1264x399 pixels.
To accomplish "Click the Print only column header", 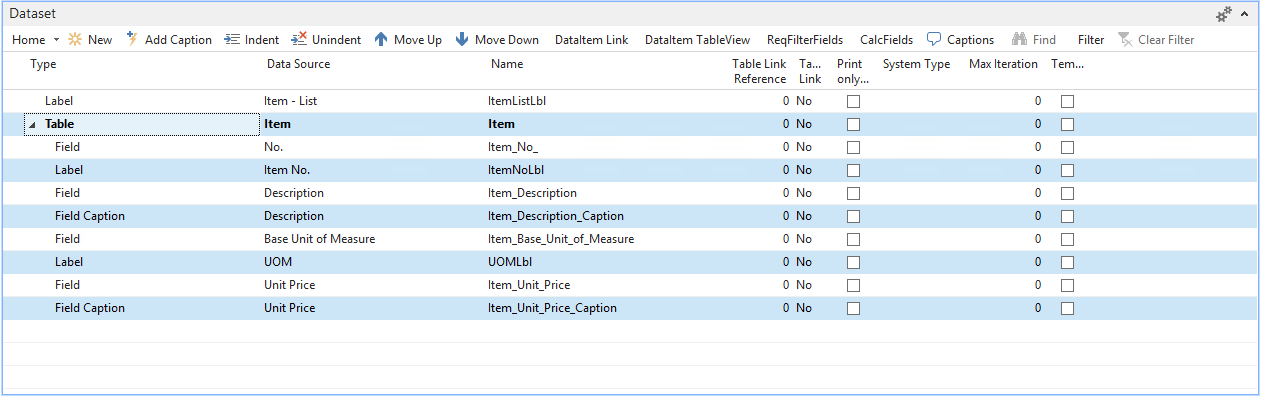I will (853, 71).
